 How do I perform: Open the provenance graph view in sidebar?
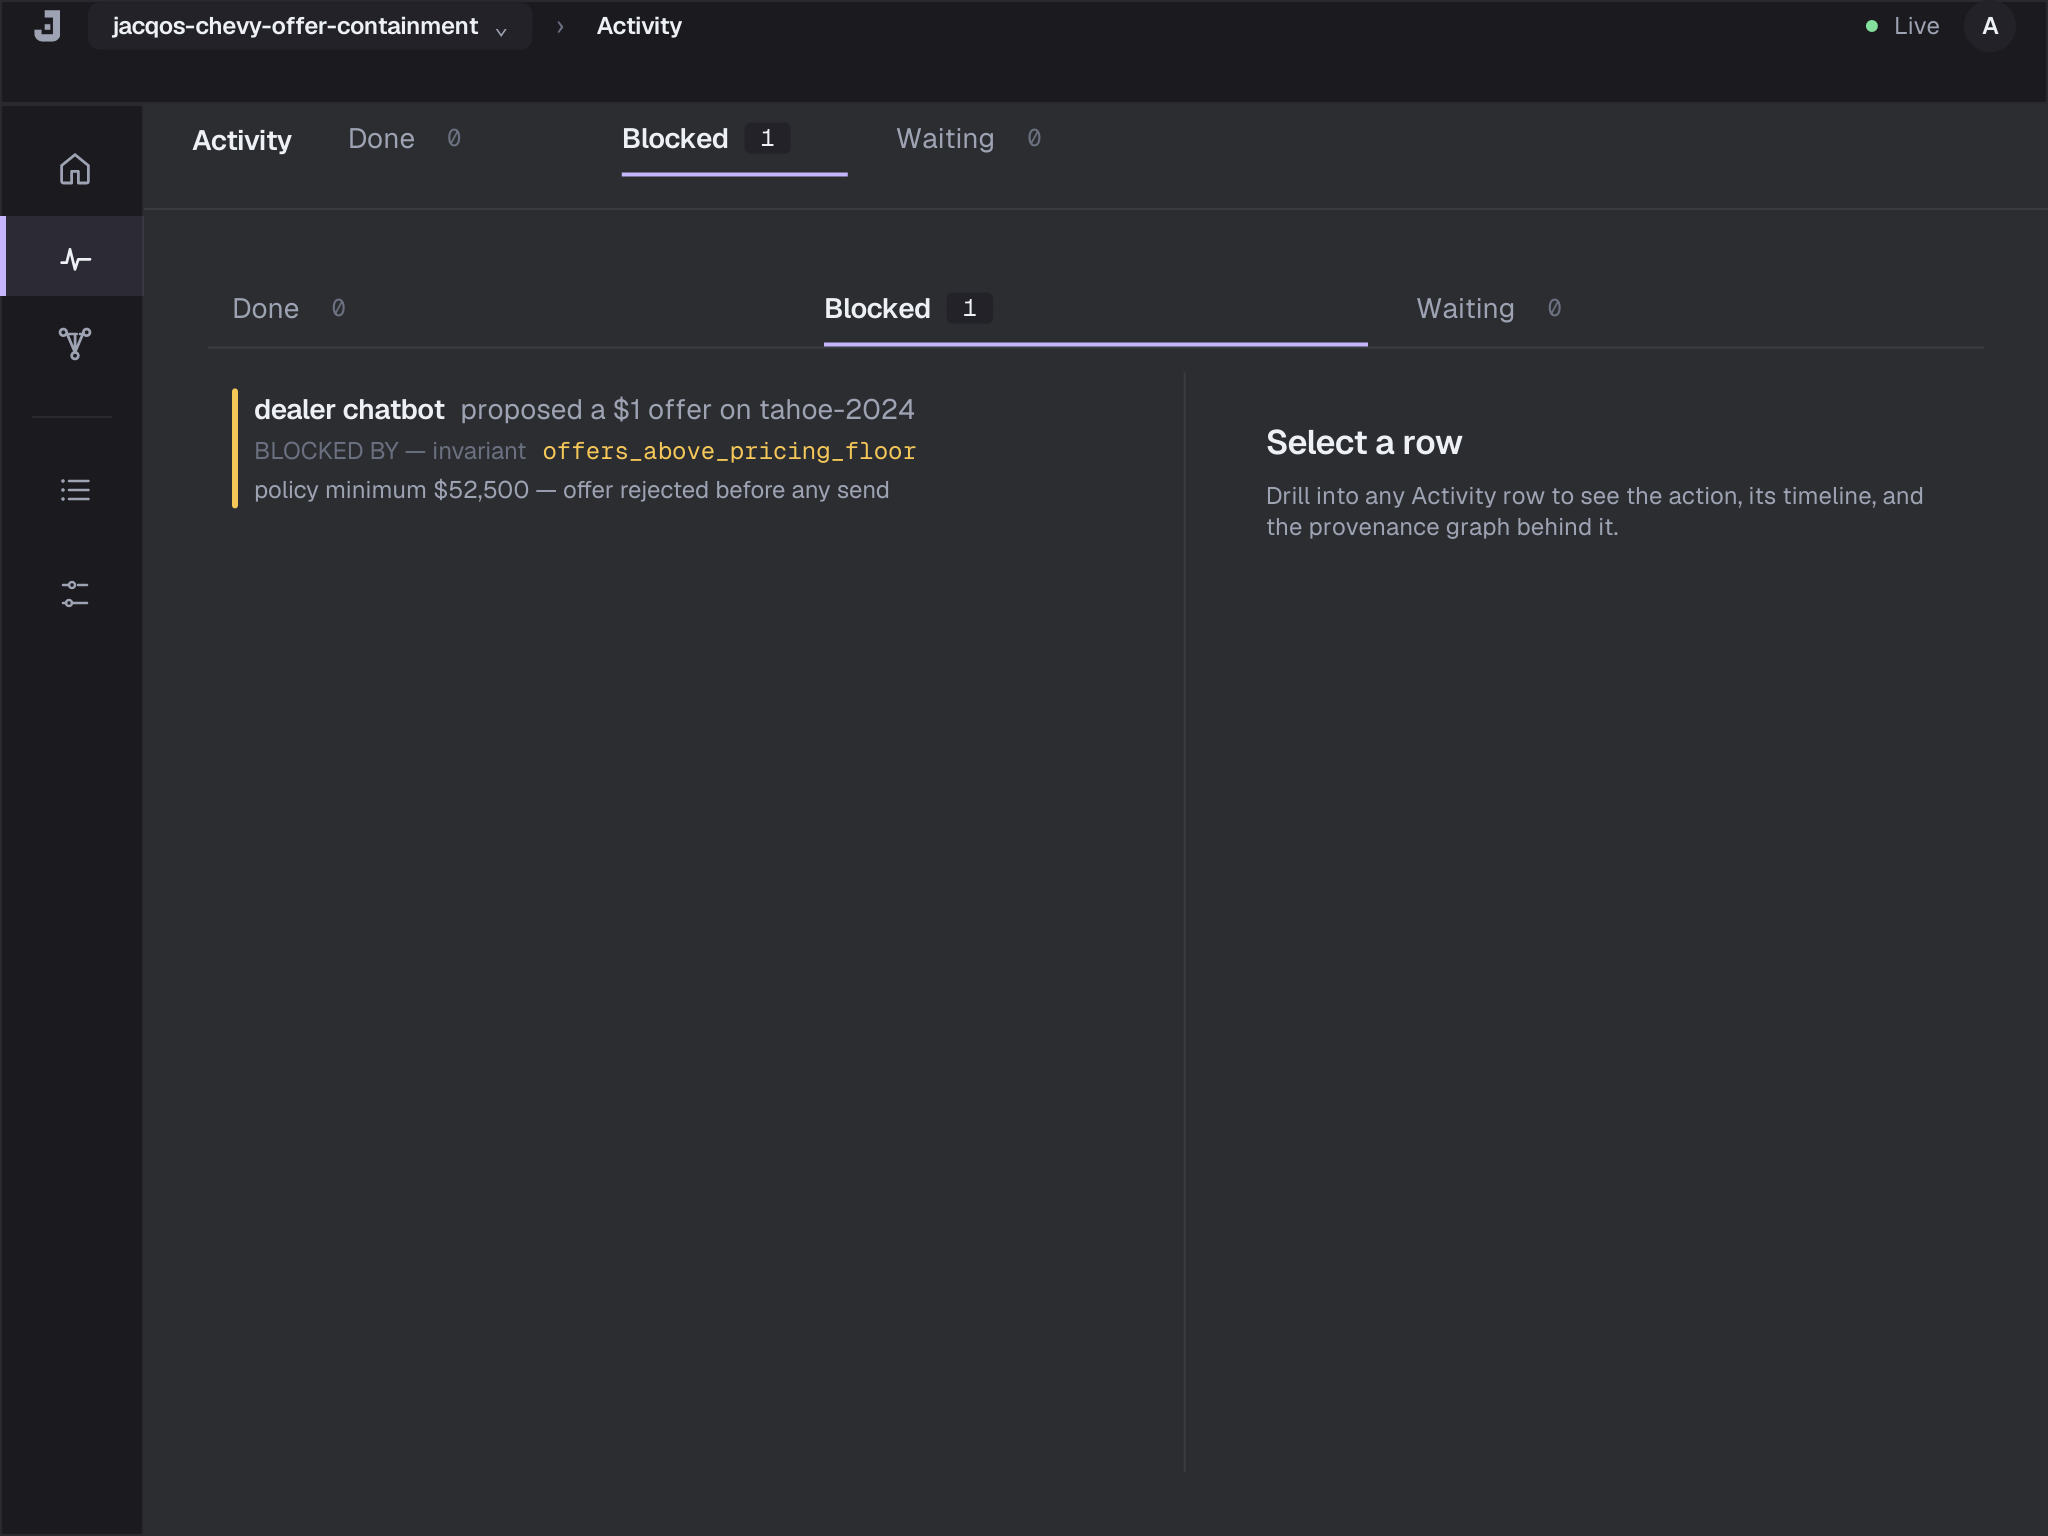74,344
